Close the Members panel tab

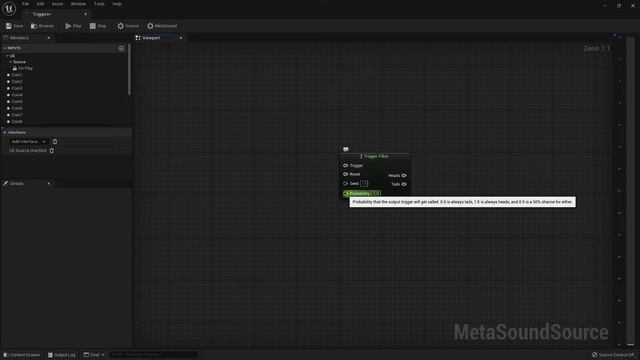(49, 38)
